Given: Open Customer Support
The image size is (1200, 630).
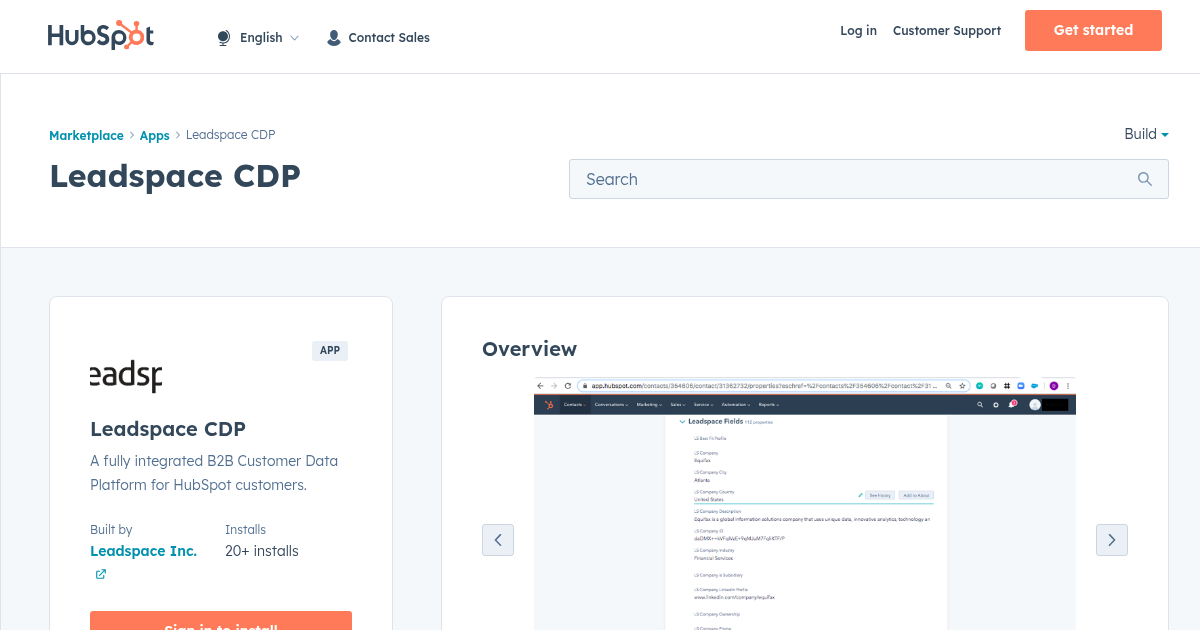Looking at the screenshot, I should pyautogui.click(x=947, y=31).
